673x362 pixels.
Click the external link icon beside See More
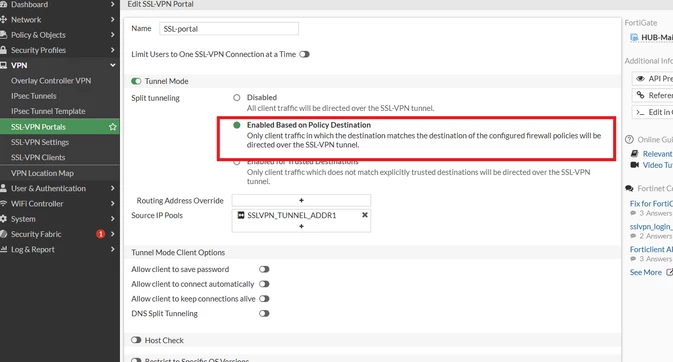[669, 272]
